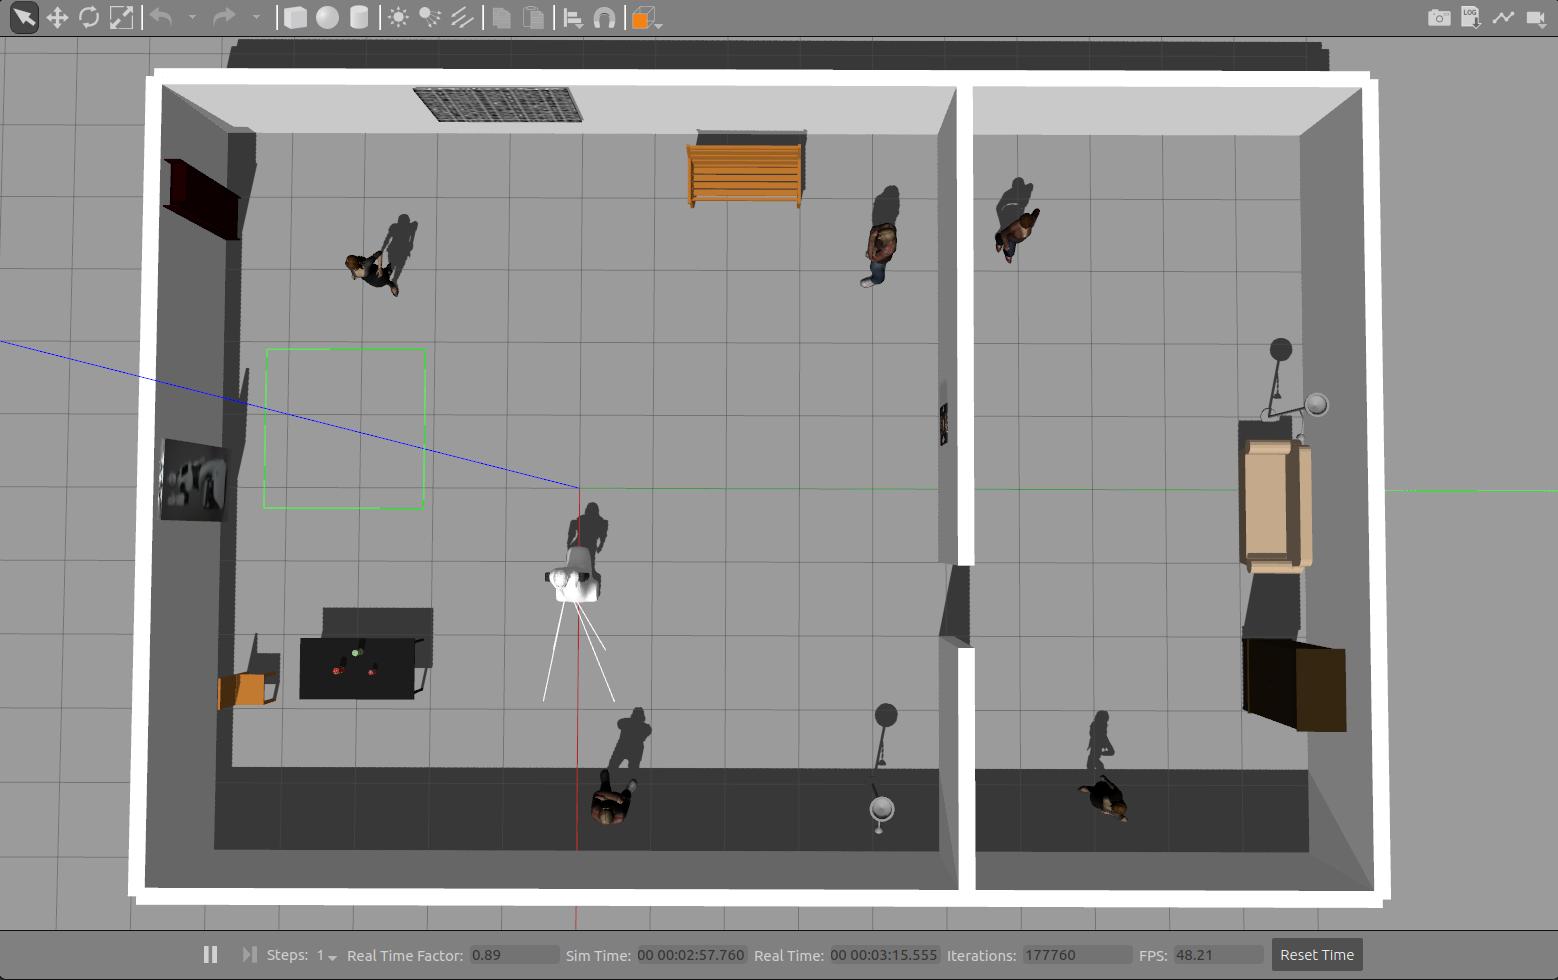Pause the simulation
This screenshot has width=1558, height=980.
pos(210,955)
